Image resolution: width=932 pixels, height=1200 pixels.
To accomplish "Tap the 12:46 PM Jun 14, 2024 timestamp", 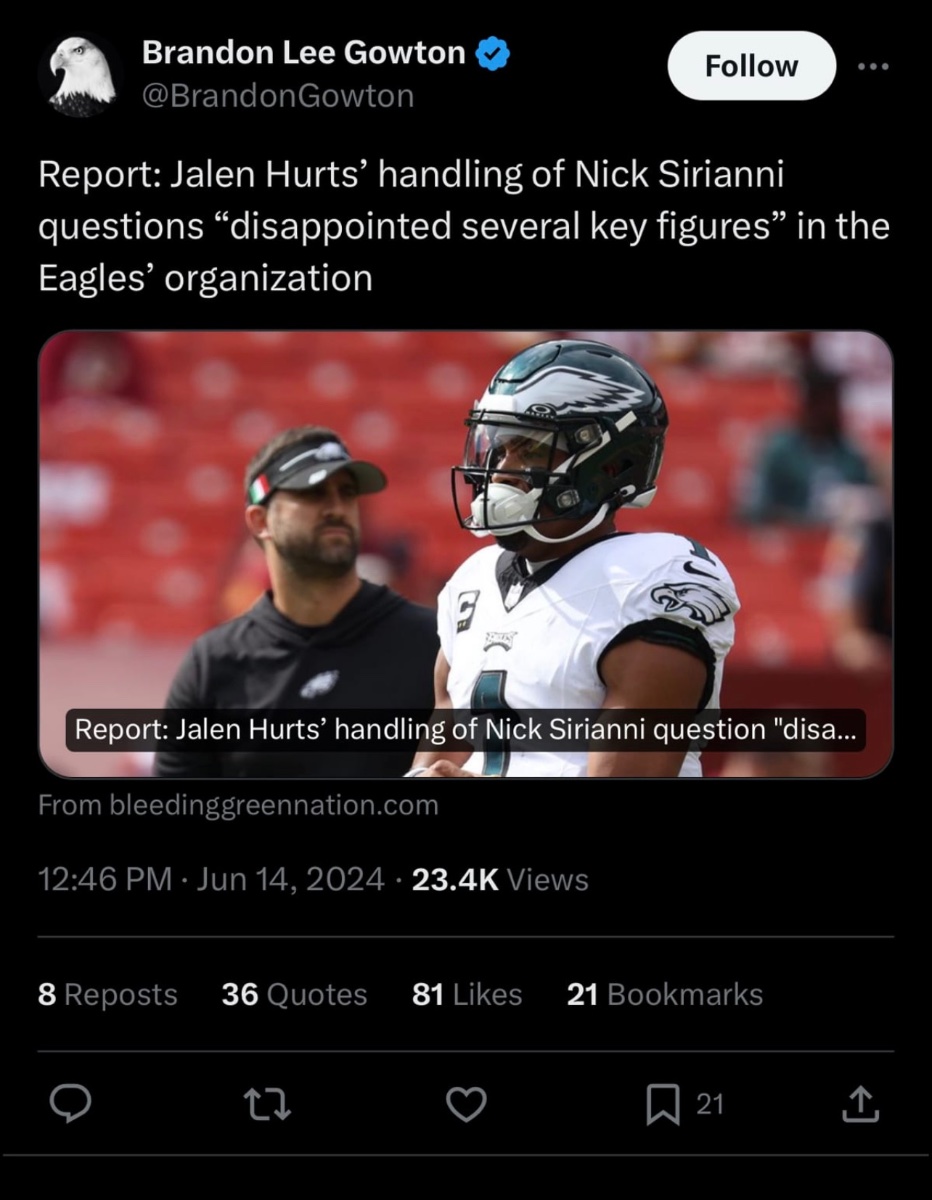I will point(211,880).
